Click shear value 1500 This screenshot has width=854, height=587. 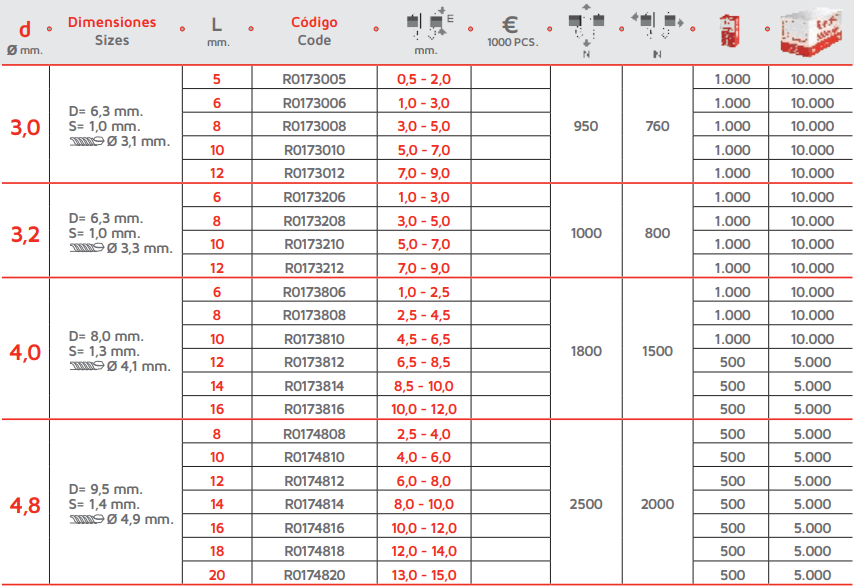pyautogui.click(x=657, y=351)
